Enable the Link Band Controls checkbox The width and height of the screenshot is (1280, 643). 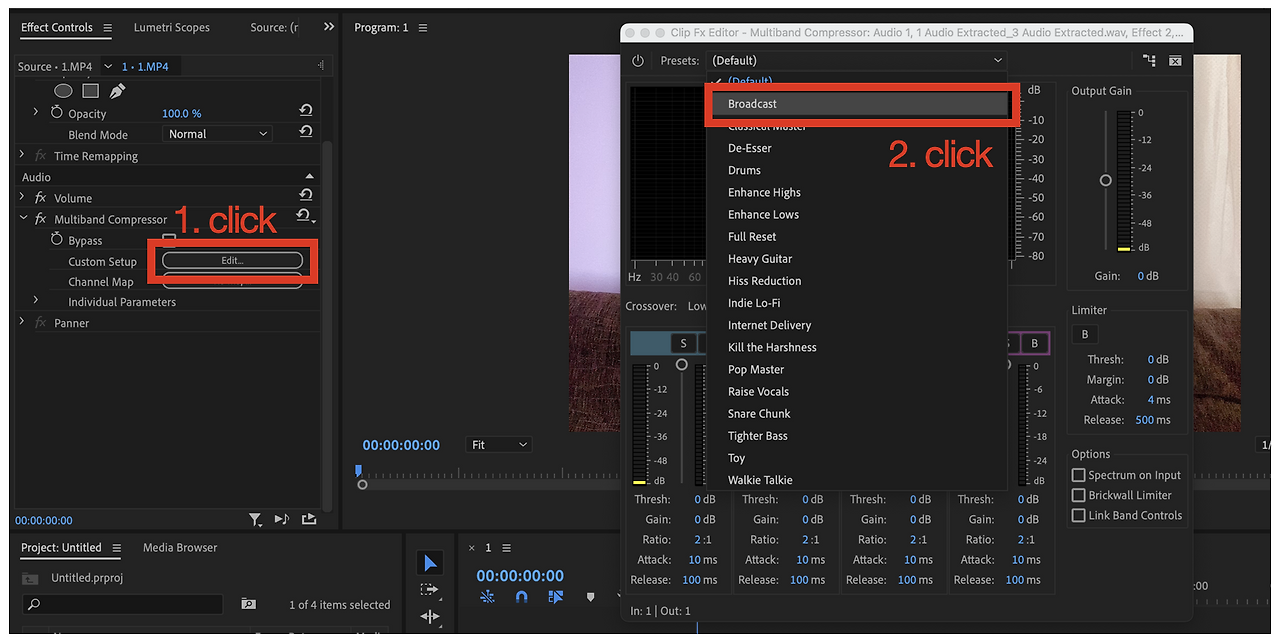click(1079, 515)
